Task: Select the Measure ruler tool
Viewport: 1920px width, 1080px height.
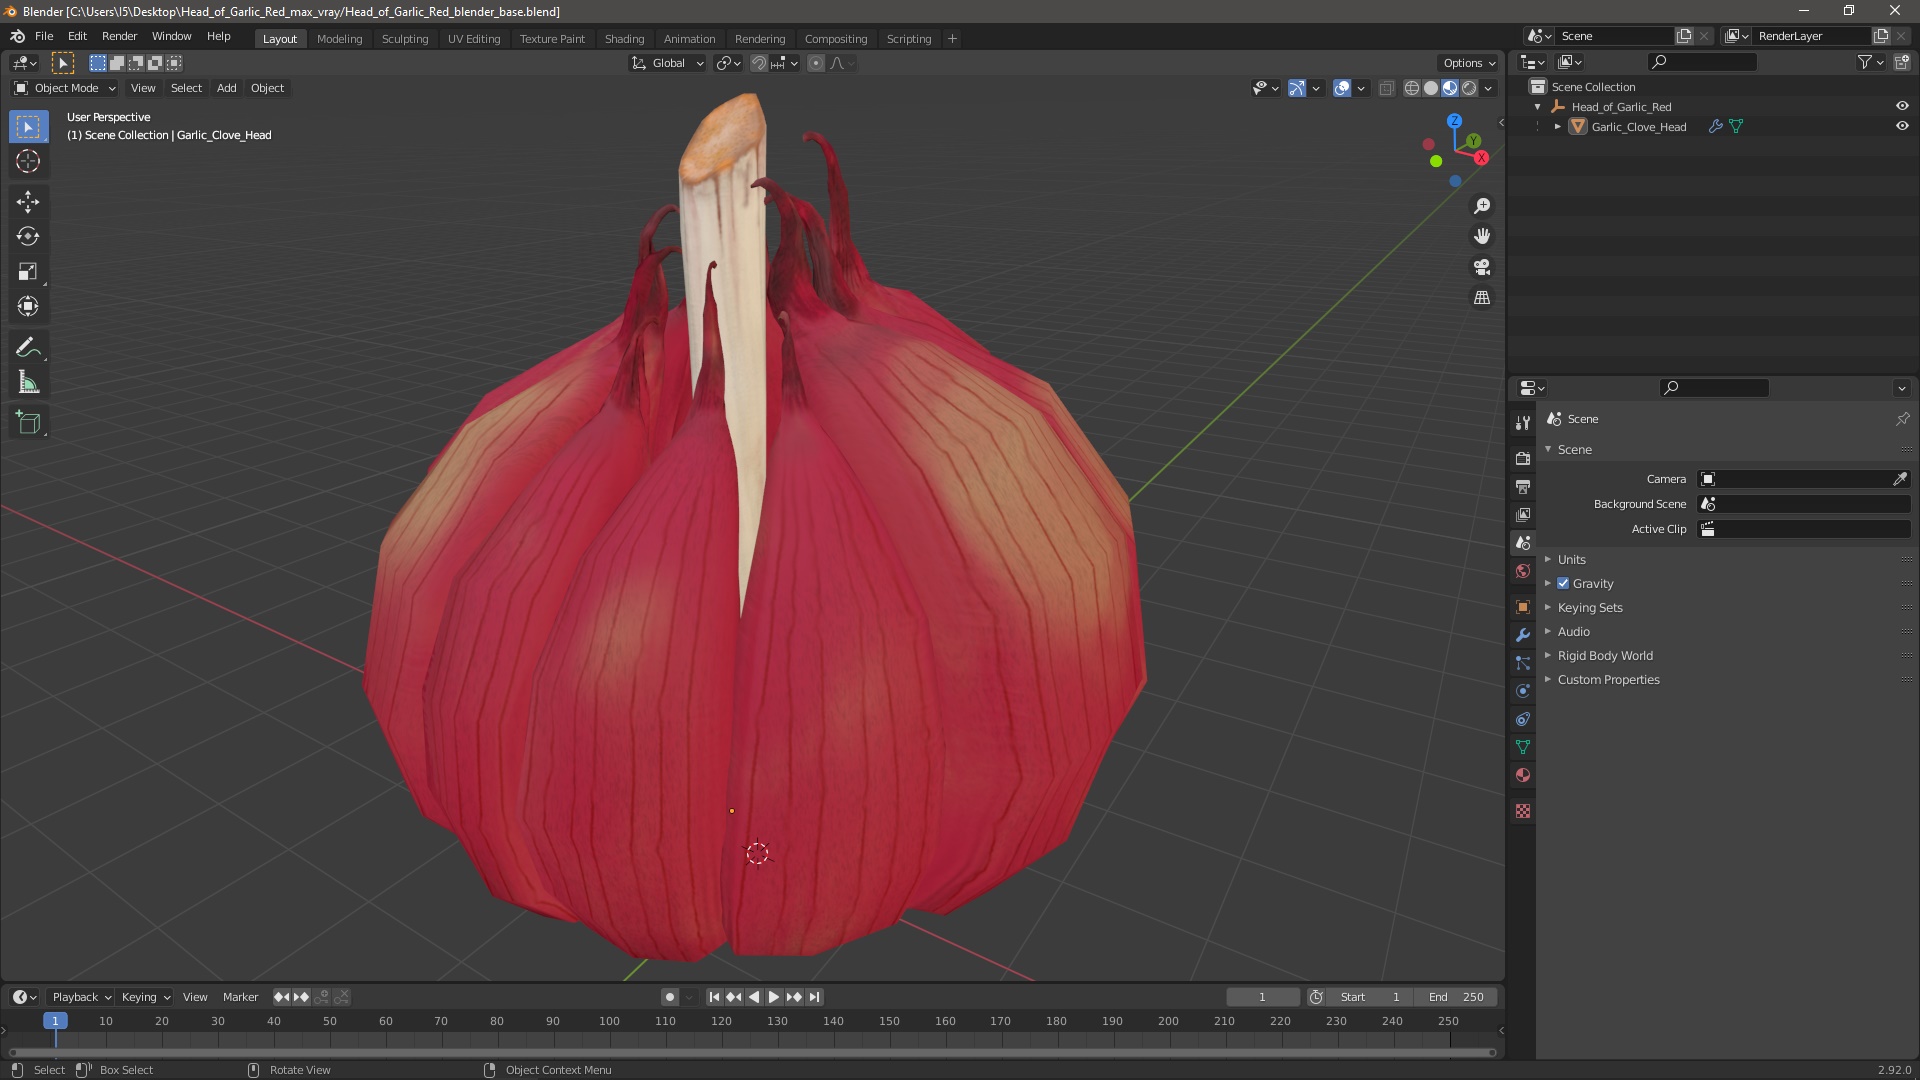Action: click(x=28, y=383)
